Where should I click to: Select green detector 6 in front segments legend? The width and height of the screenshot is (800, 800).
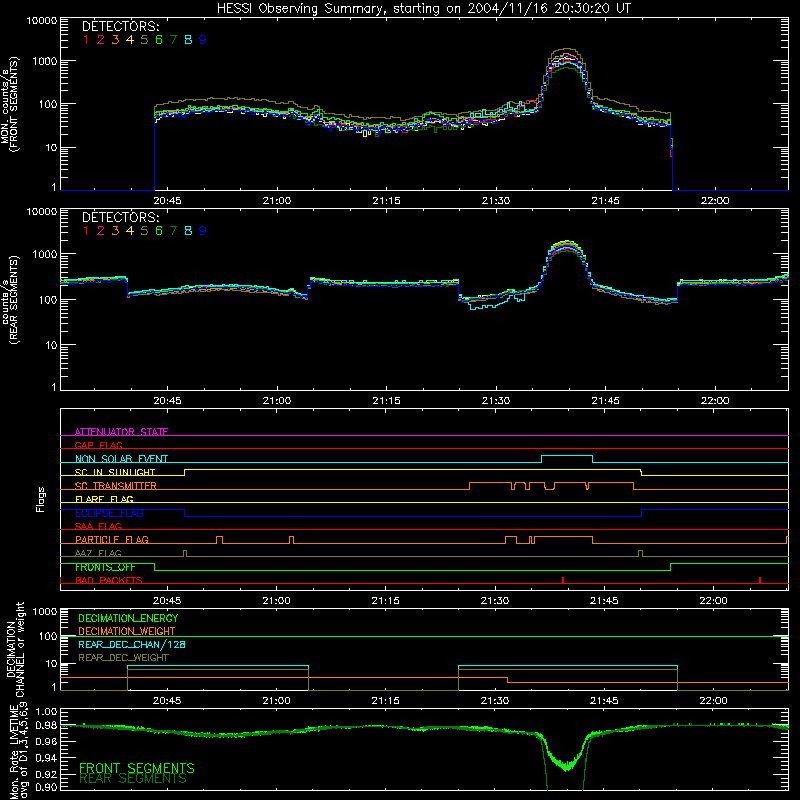pos(159,40)
